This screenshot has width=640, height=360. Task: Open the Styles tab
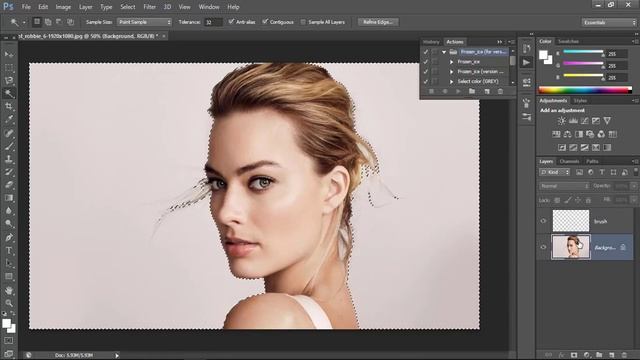[x=580, y=100]
